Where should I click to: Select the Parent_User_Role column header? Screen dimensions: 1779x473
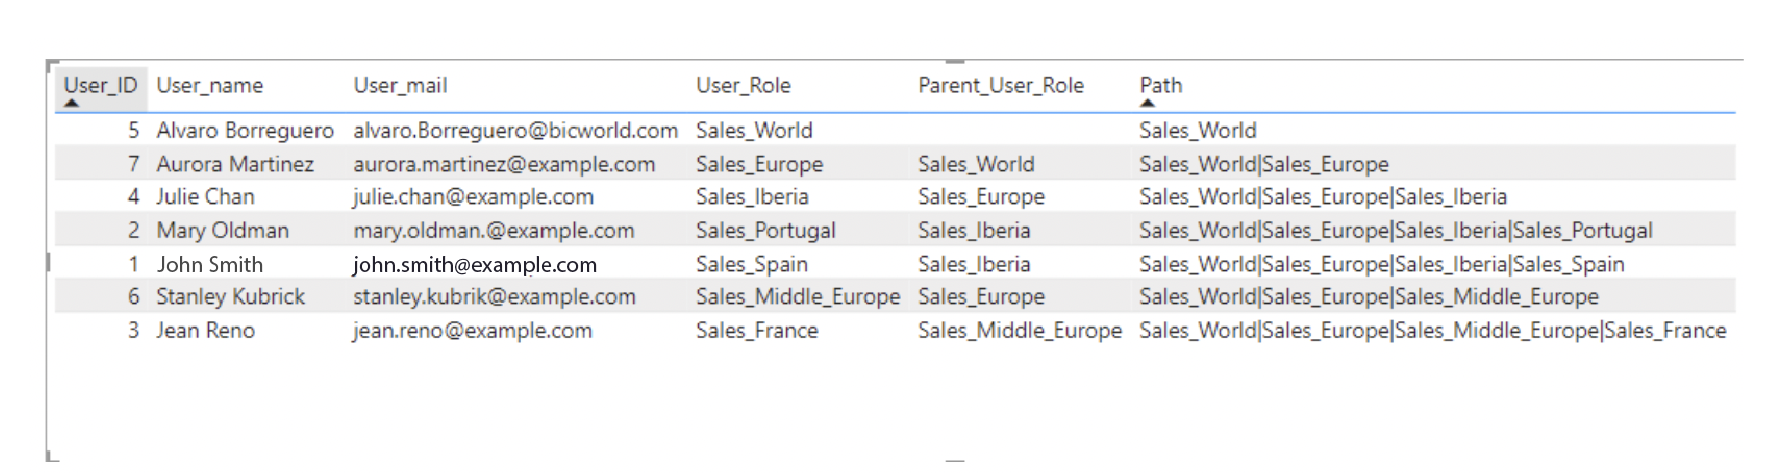(1001, 85)
